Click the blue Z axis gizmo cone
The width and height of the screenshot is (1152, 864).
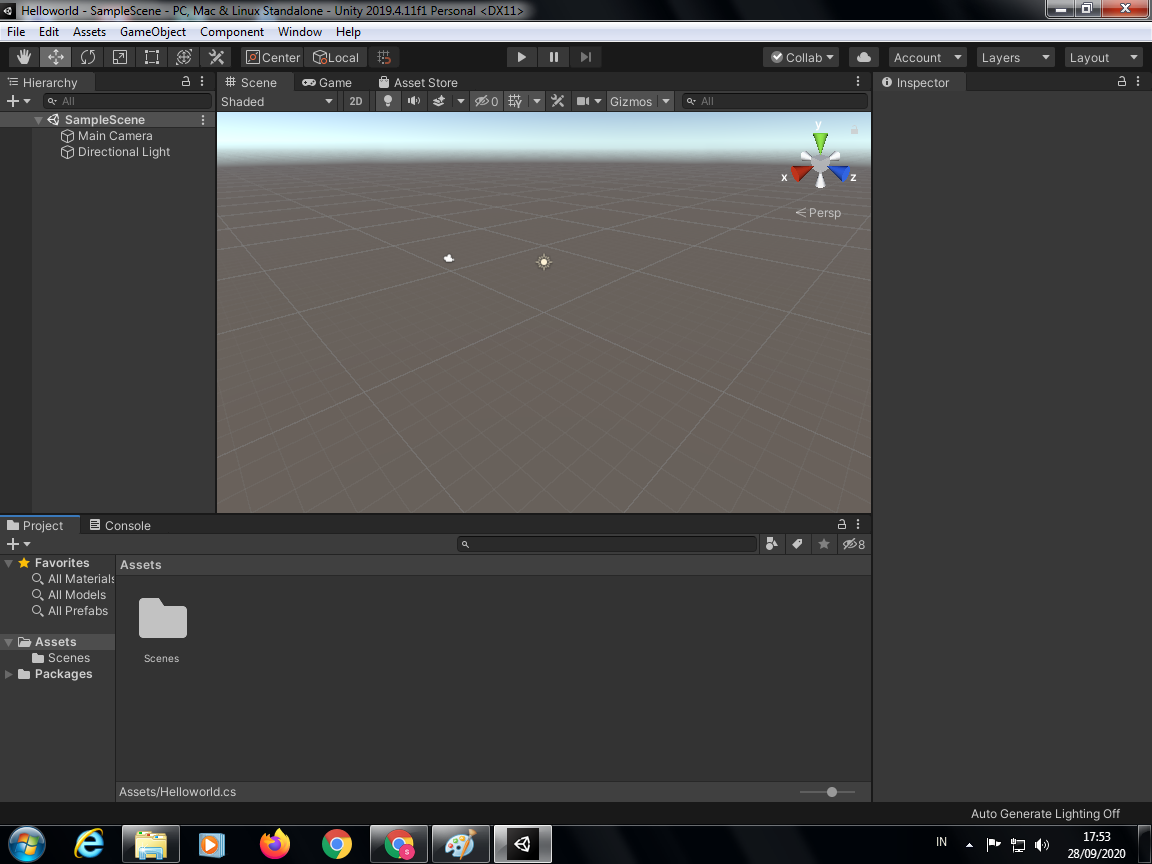click(839, 173)
